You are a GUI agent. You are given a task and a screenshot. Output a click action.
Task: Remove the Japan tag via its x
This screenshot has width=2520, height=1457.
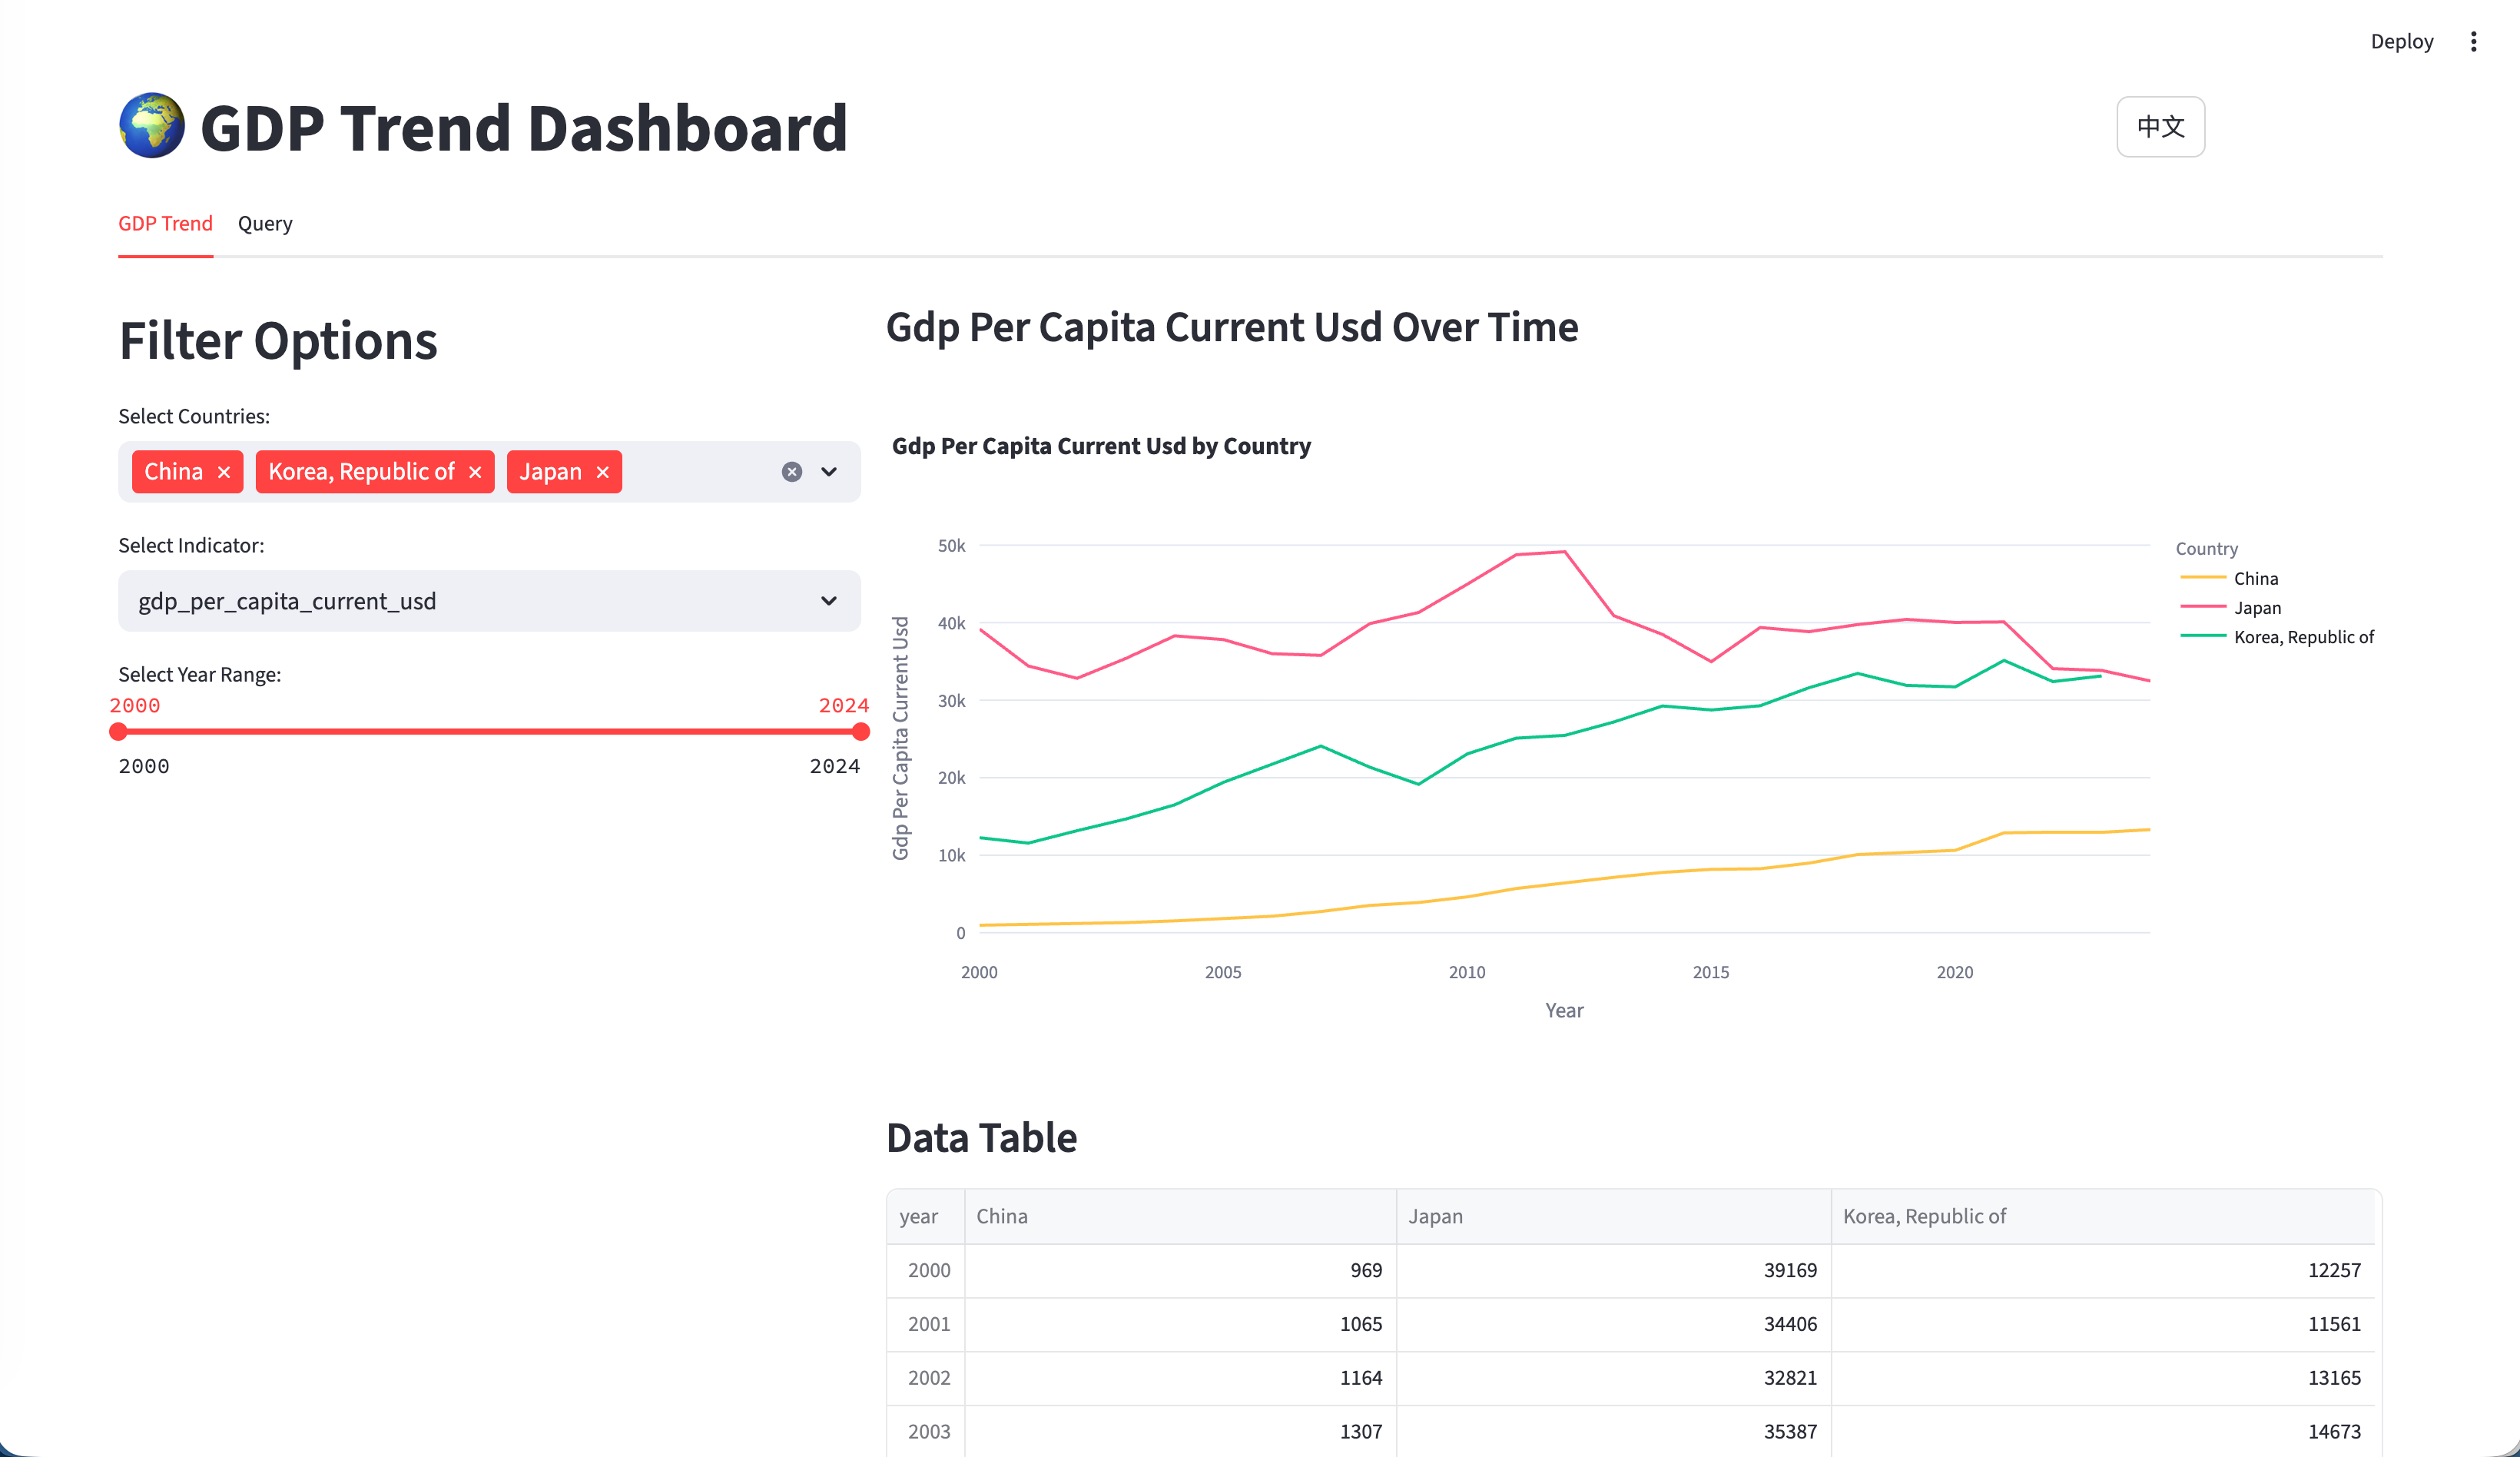click(602, 472)
